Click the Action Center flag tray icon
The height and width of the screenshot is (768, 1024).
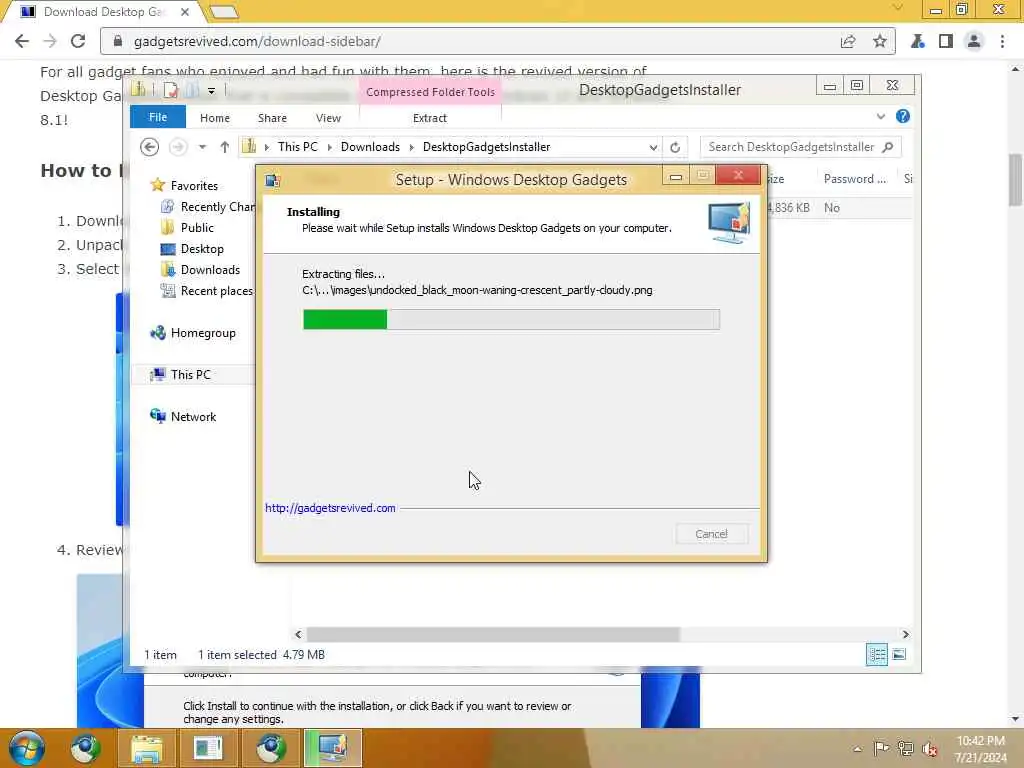pos(880,748)
